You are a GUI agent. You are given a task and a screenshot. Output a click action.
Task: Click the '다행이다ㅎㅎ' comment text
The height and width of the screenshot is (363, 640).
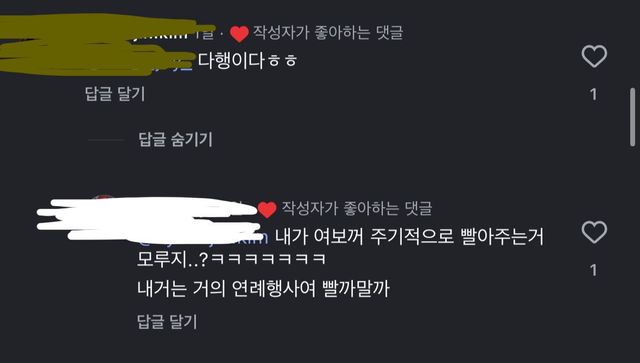(247, 61)
